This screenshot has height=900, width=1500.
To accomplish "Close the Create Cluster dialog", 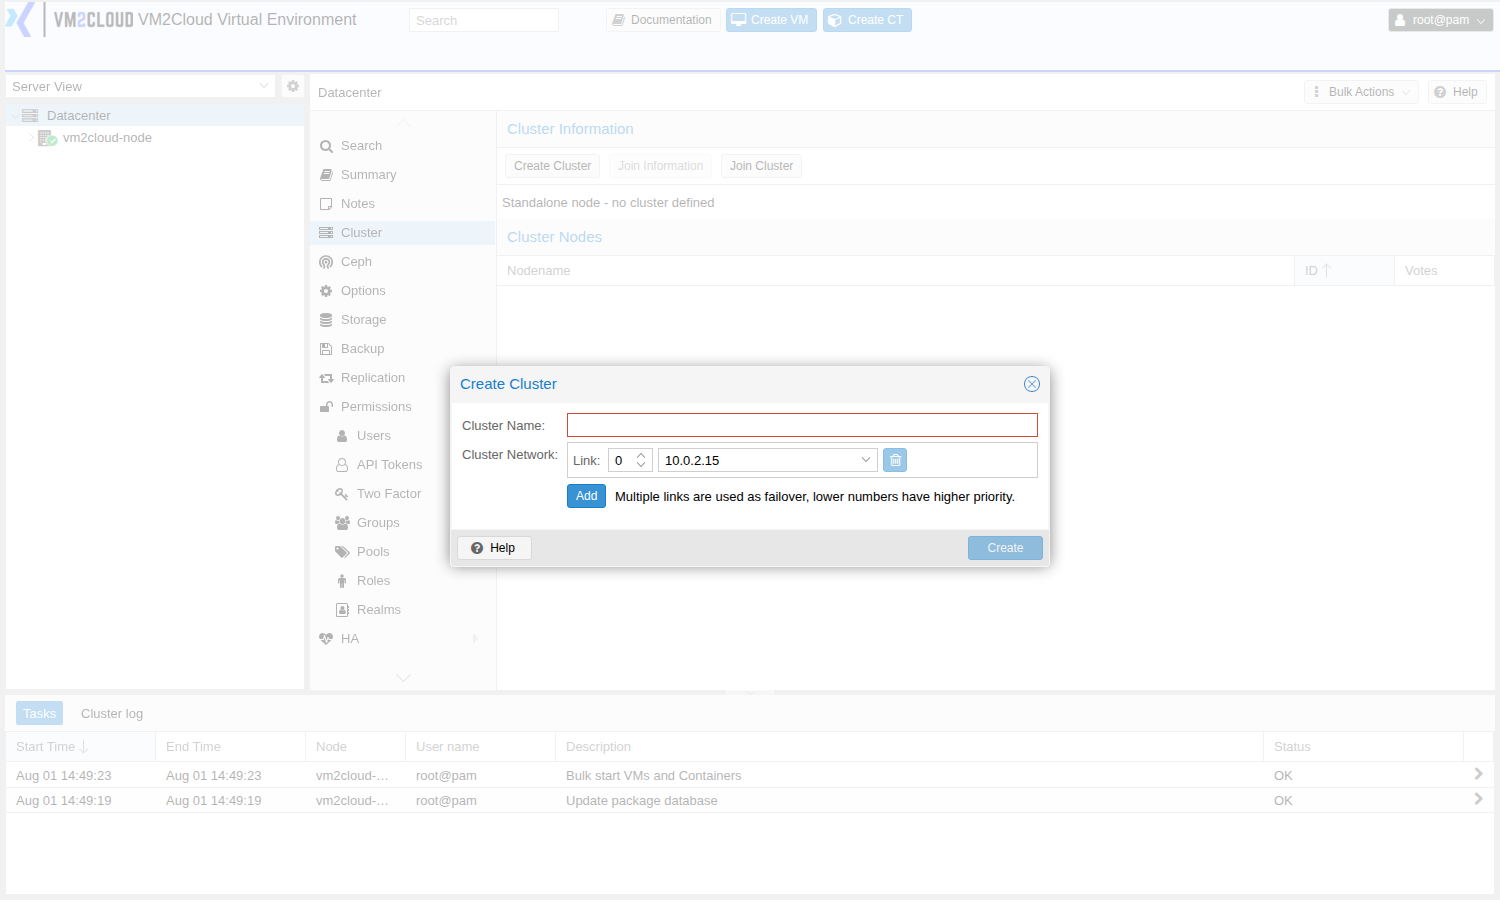I will tap(1032, 384).
